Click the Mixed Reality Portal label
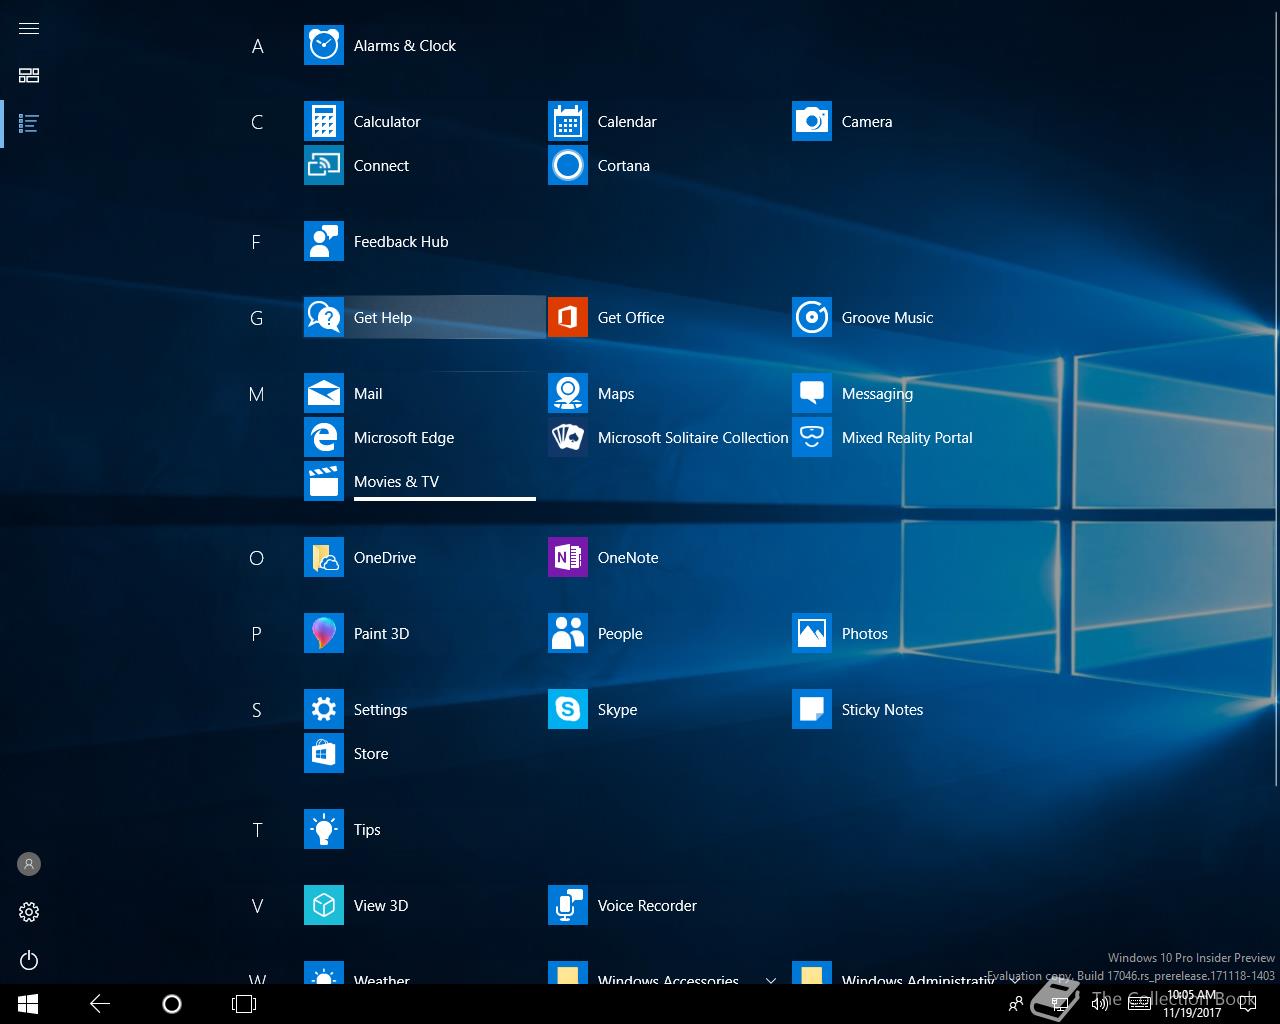 click(907, 438)
